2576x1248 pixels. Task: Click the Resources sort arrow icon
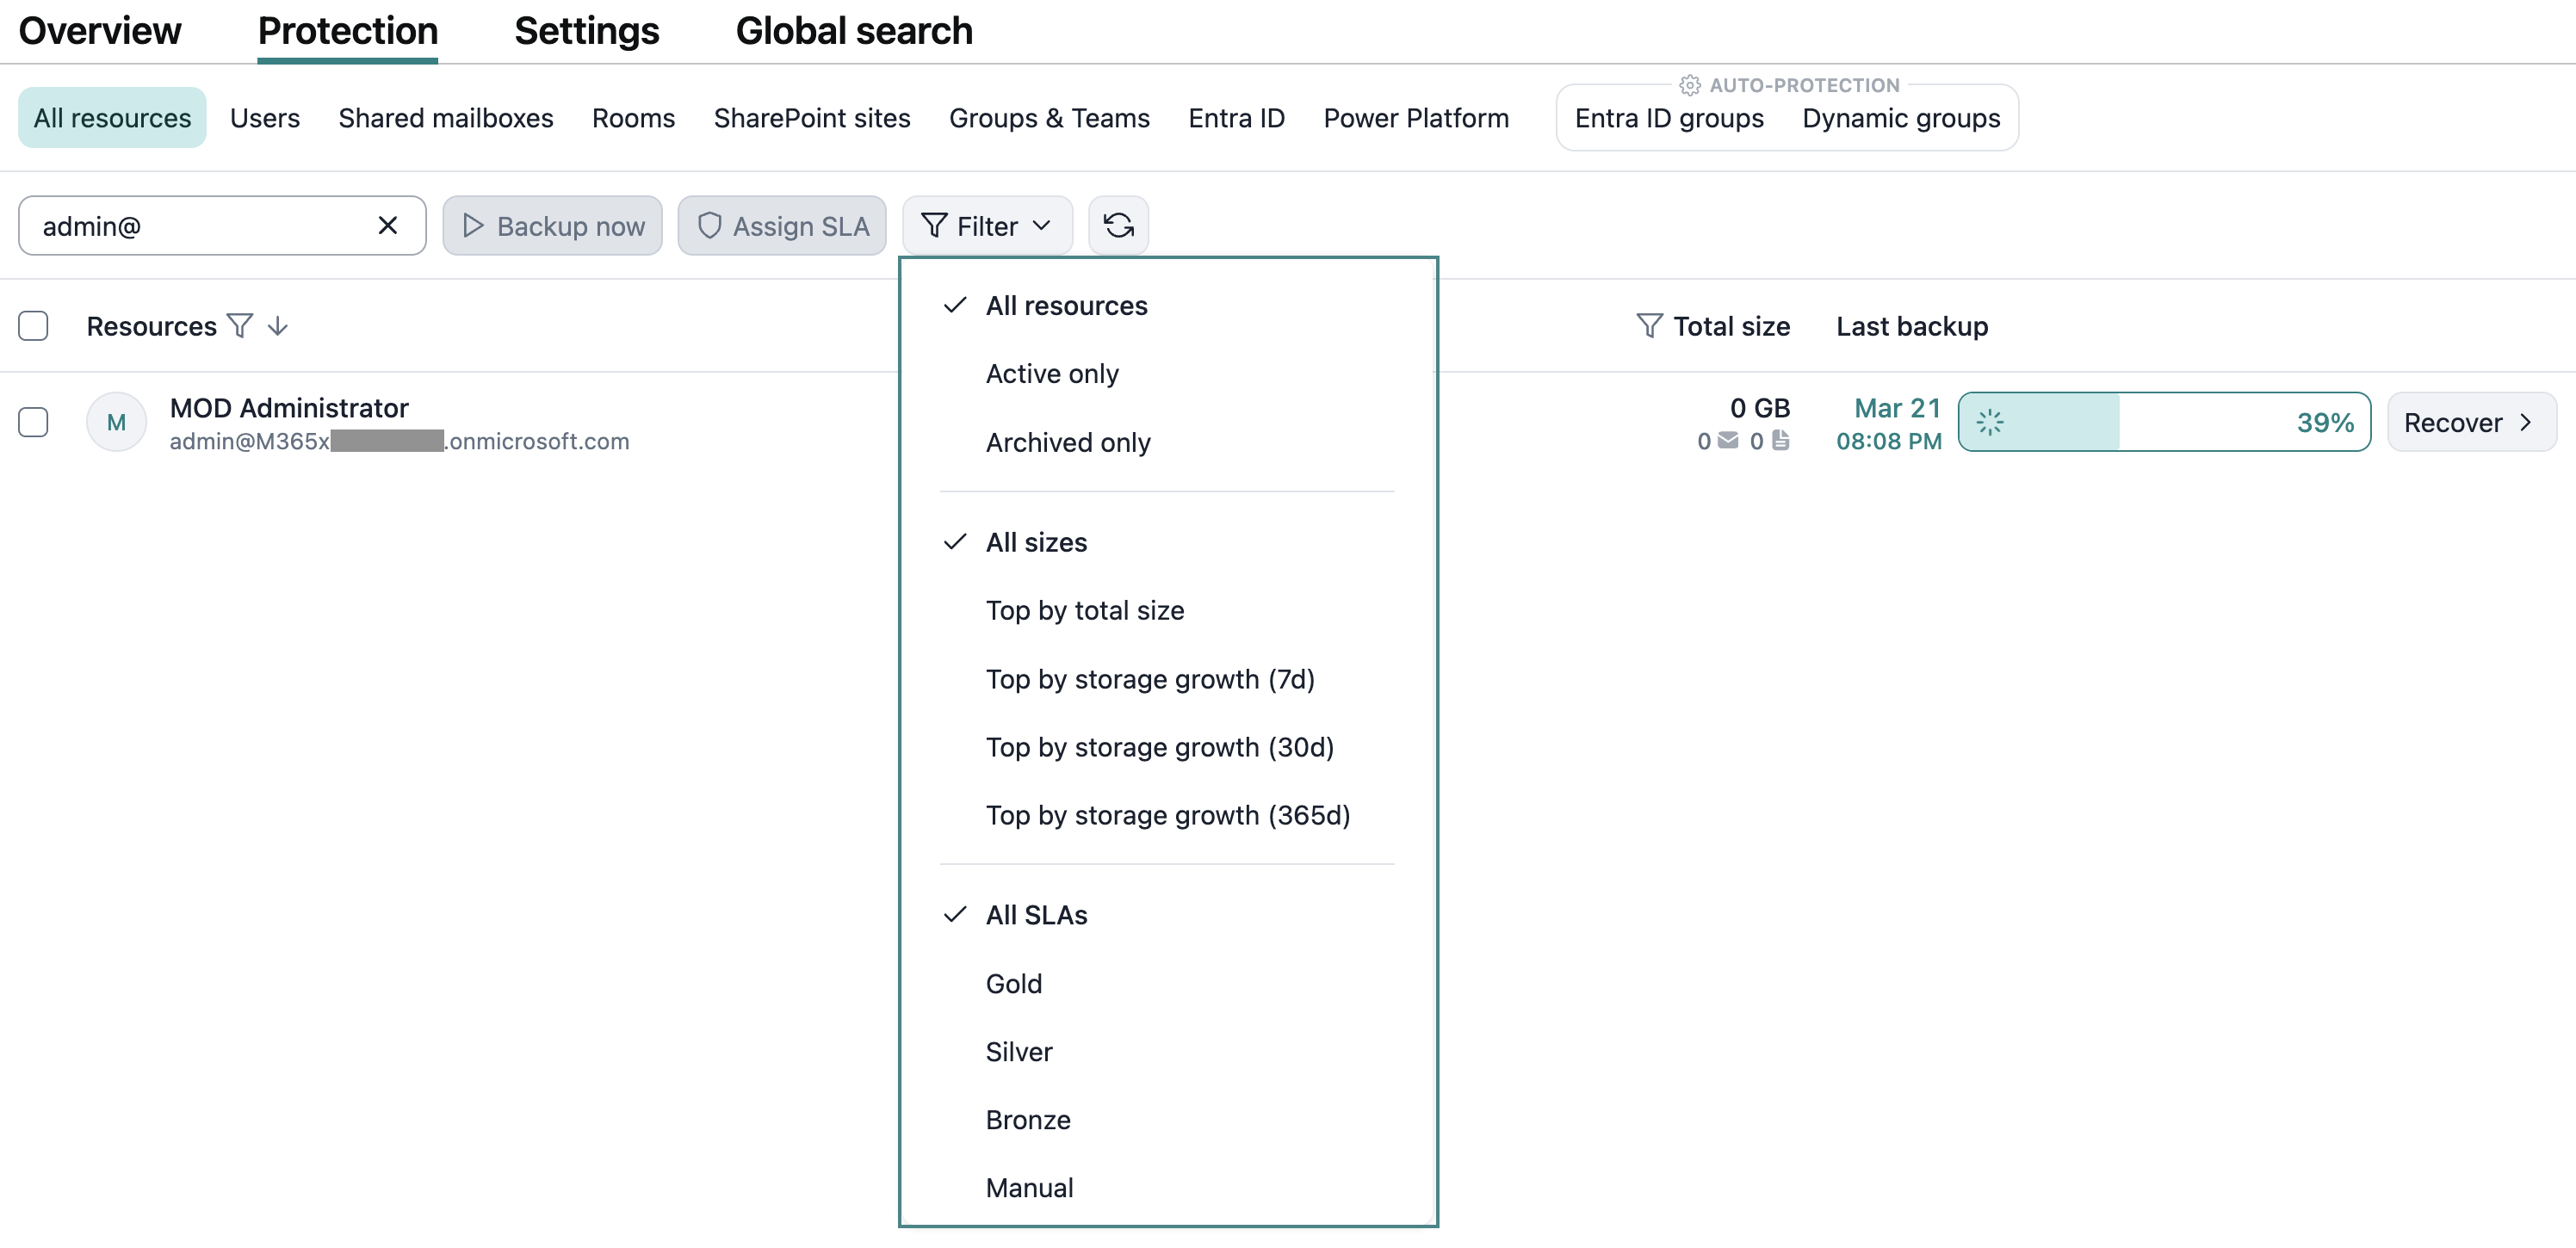278,326
